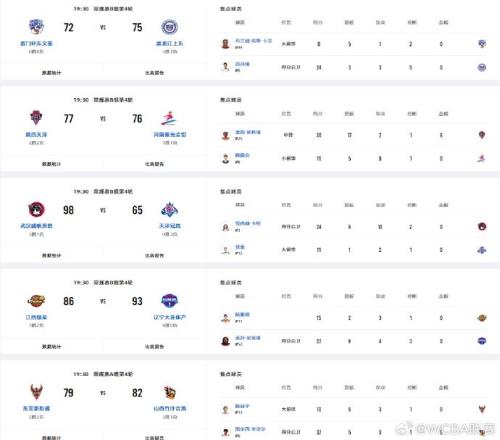
Task: Open the Tianjin team logo beside score 65
Action: click(x=170, y=209)
